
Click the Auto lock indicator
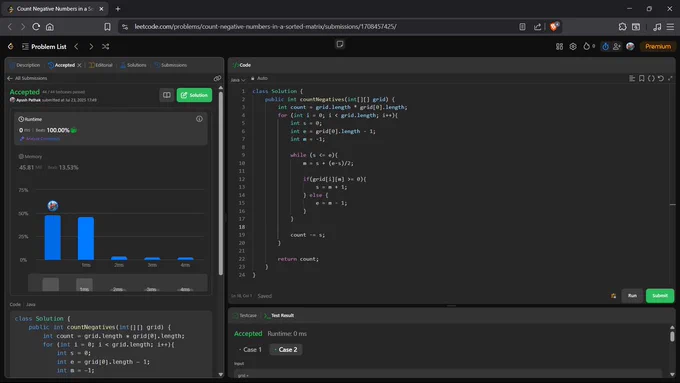pos(259,79)
